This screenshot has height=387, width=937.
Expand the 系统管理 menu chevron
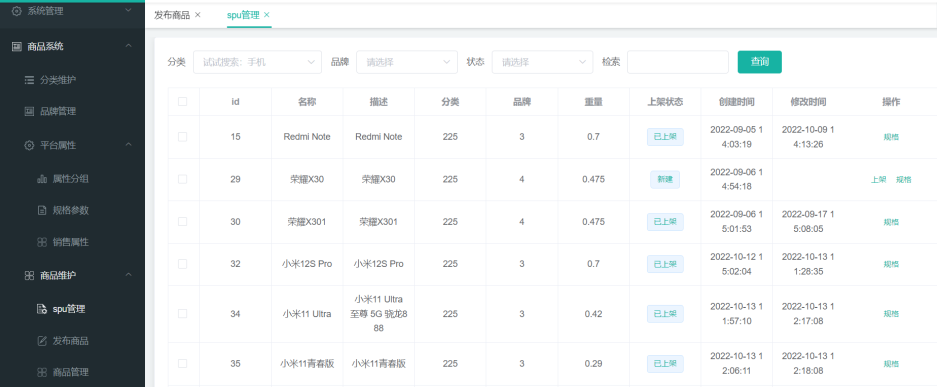128,11
